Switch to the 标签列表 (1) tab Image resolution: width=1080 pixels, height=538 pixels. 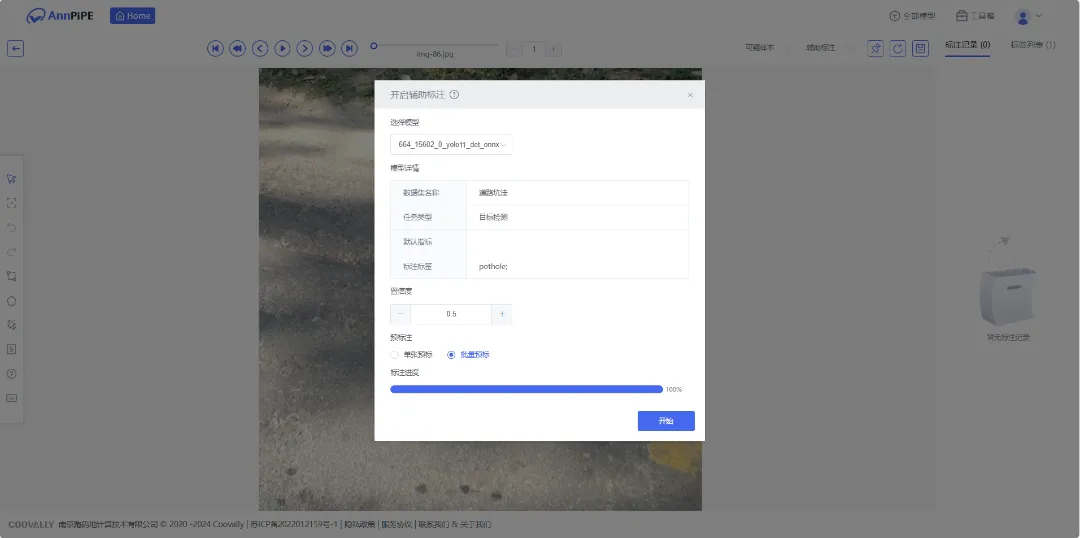click(1032, 45)
